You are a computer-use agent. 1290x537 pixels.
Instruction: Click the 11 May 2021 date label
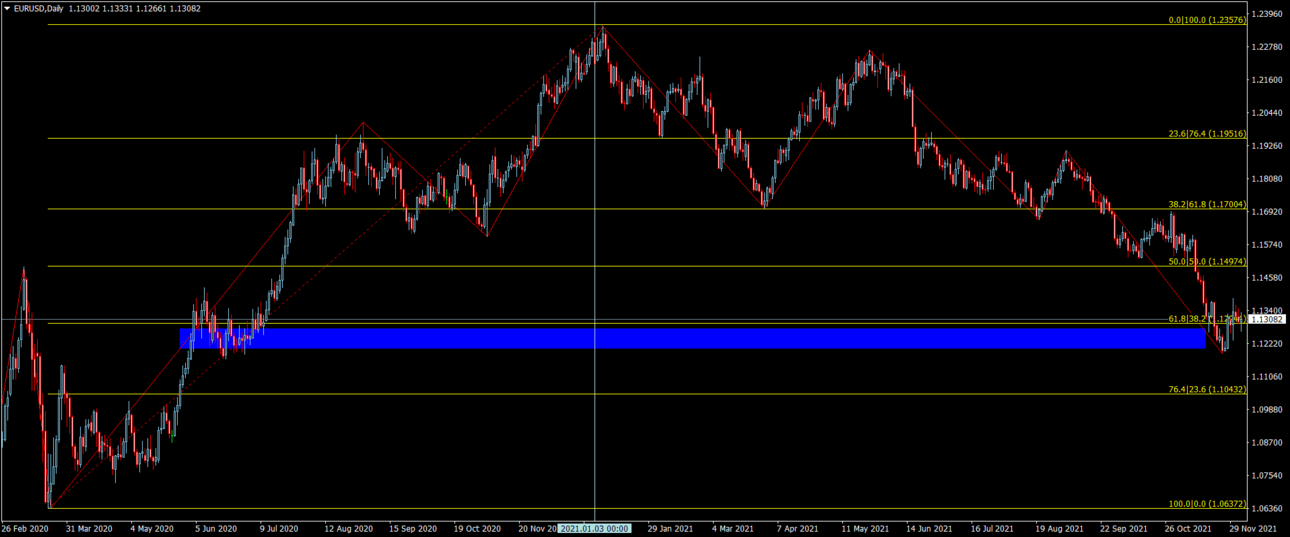[866, 528]
